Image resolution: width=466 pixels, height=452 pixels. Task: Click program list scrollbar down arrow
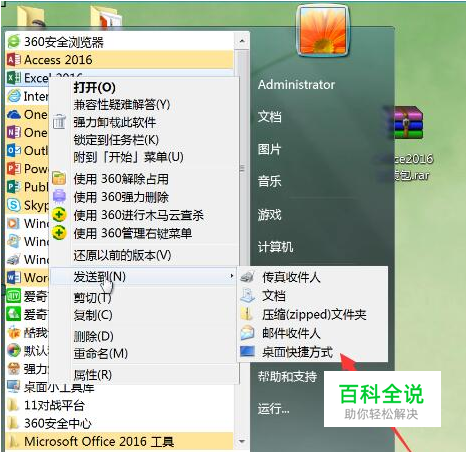coord(242,441)
